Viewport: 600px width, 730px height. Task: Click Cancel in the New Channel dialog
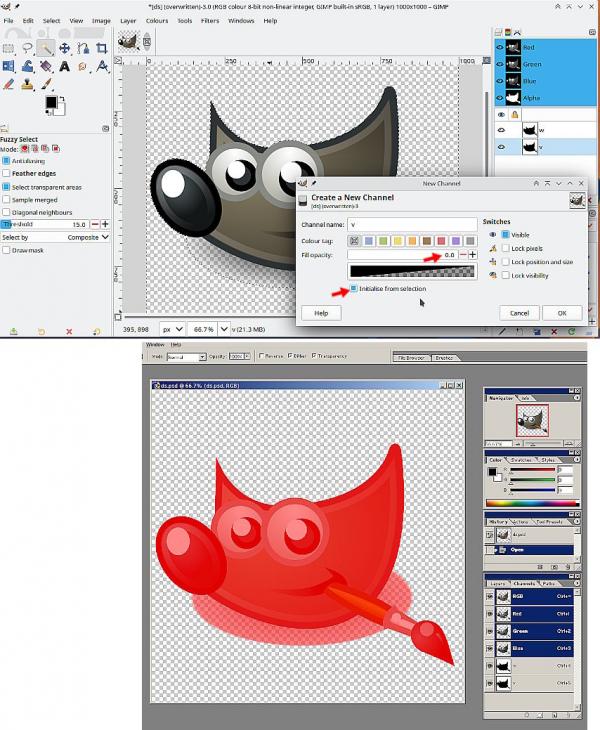[519, 313]
